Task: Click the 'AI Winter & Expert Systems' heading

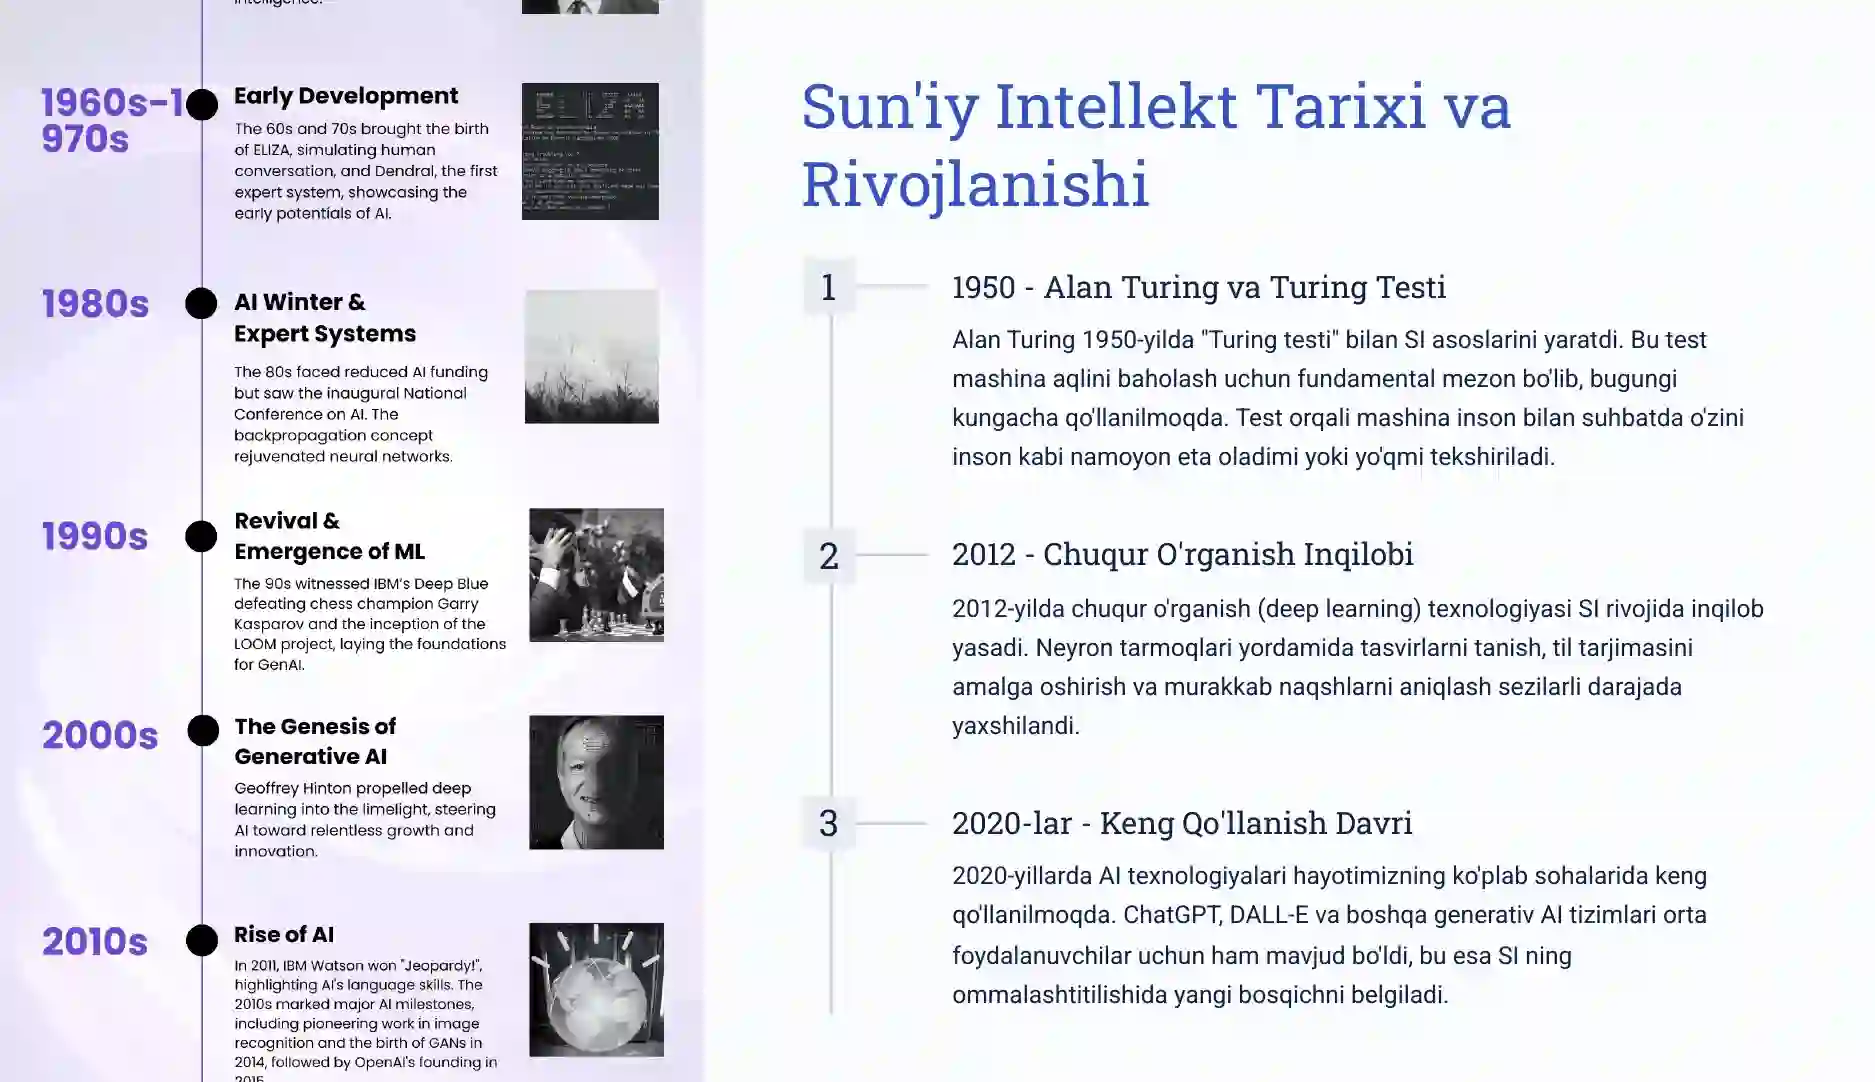Action: pyautogui.click(x=325, y=318)
